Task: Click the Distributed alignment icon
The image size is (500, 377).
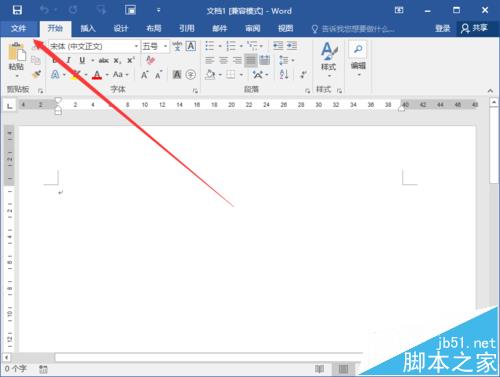Action: pyautogui.click(x=265, y=60)
